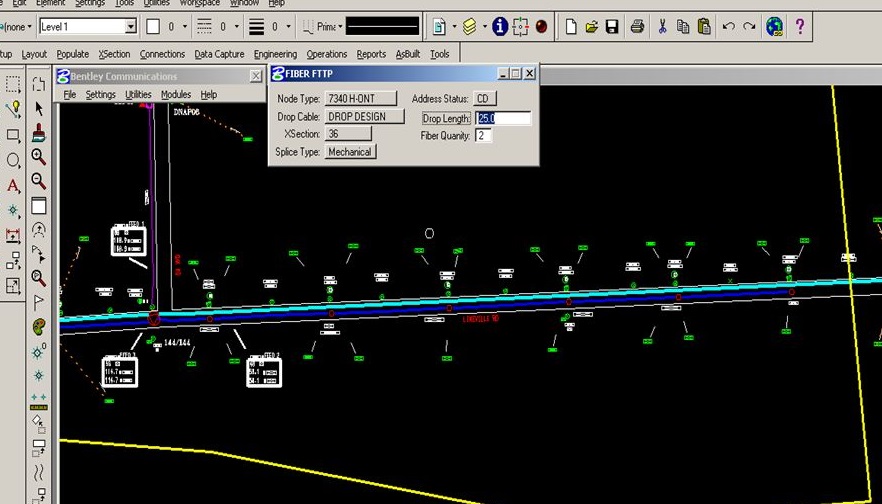
Task: Click the paintbrush Update View icon
Action: point(38,133)
